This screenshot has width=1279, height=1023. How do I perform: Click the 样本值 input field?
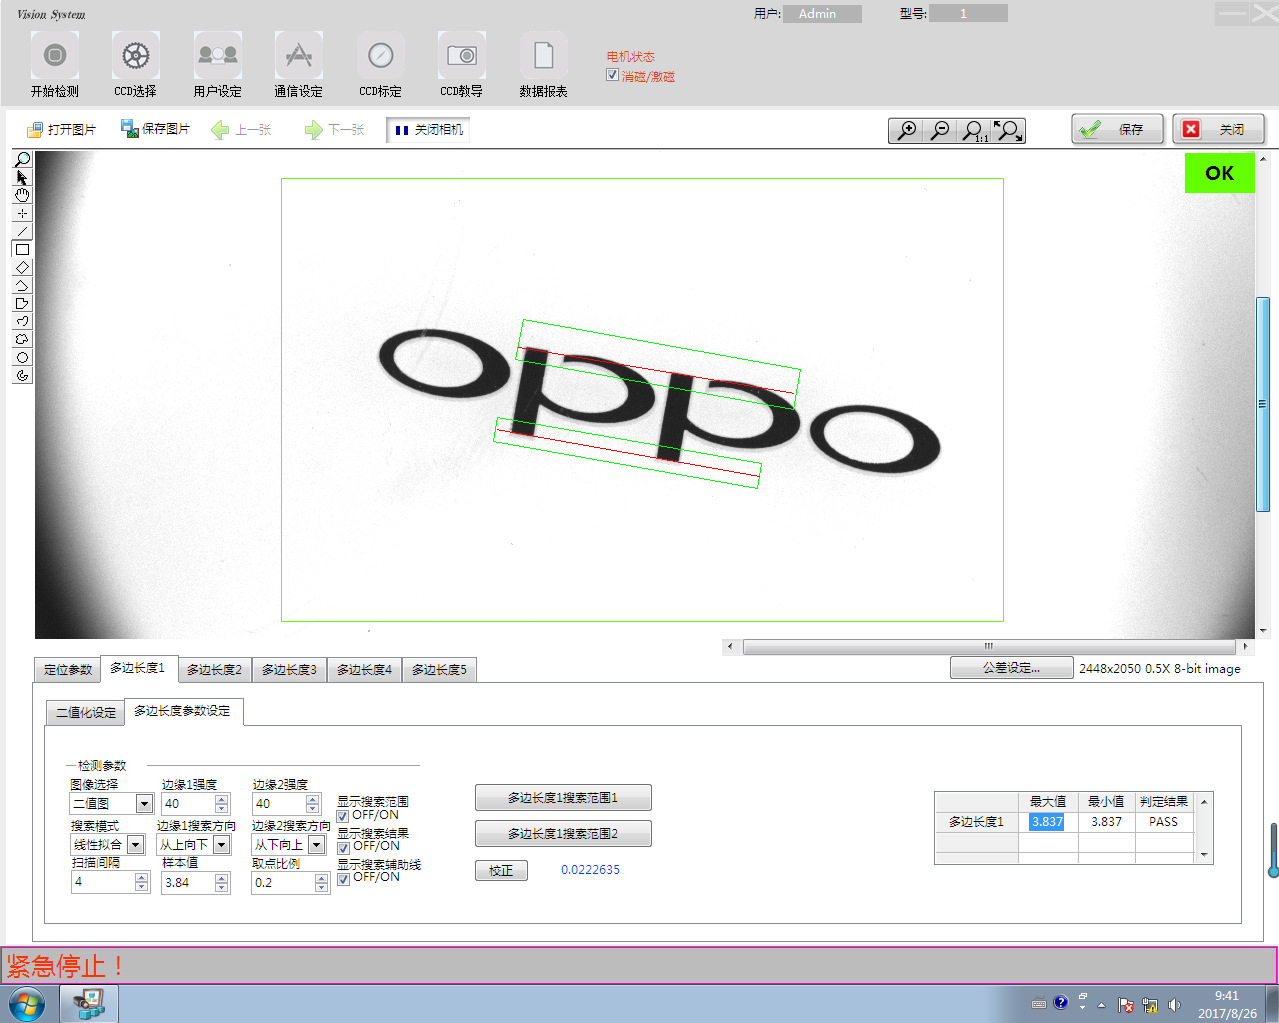tap(187, 883)
